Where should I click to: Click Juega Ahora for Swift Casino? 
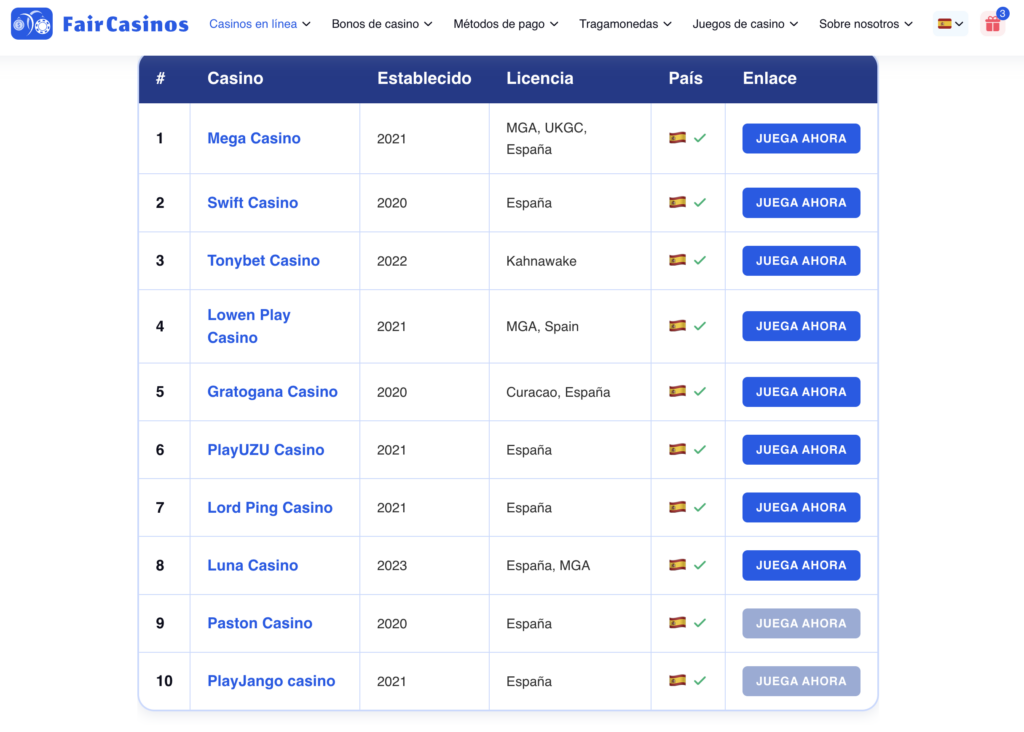click(801, 202)
